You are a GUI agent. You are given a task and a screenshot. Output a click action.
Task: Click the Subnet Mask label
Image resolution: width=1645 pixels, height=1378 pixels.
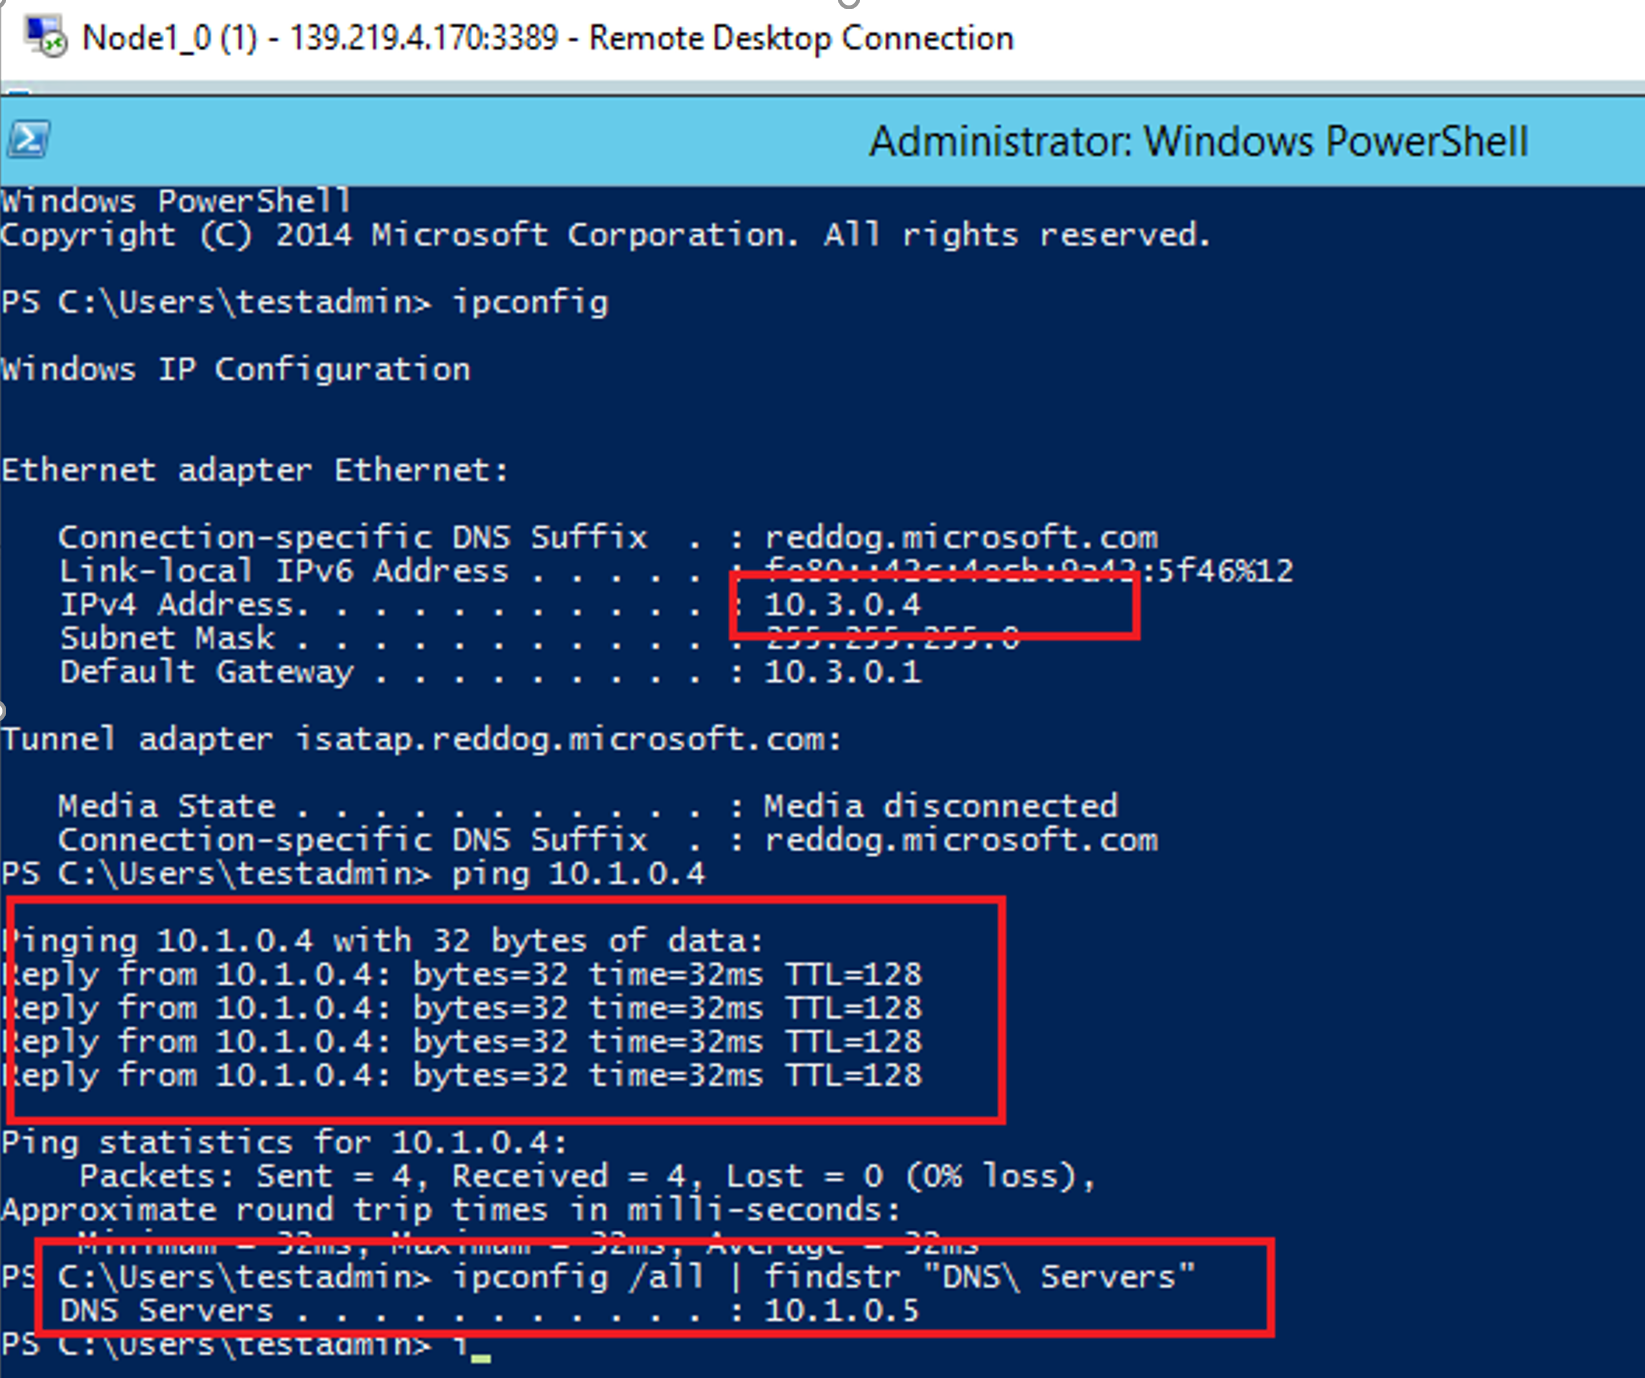[167, 638]
